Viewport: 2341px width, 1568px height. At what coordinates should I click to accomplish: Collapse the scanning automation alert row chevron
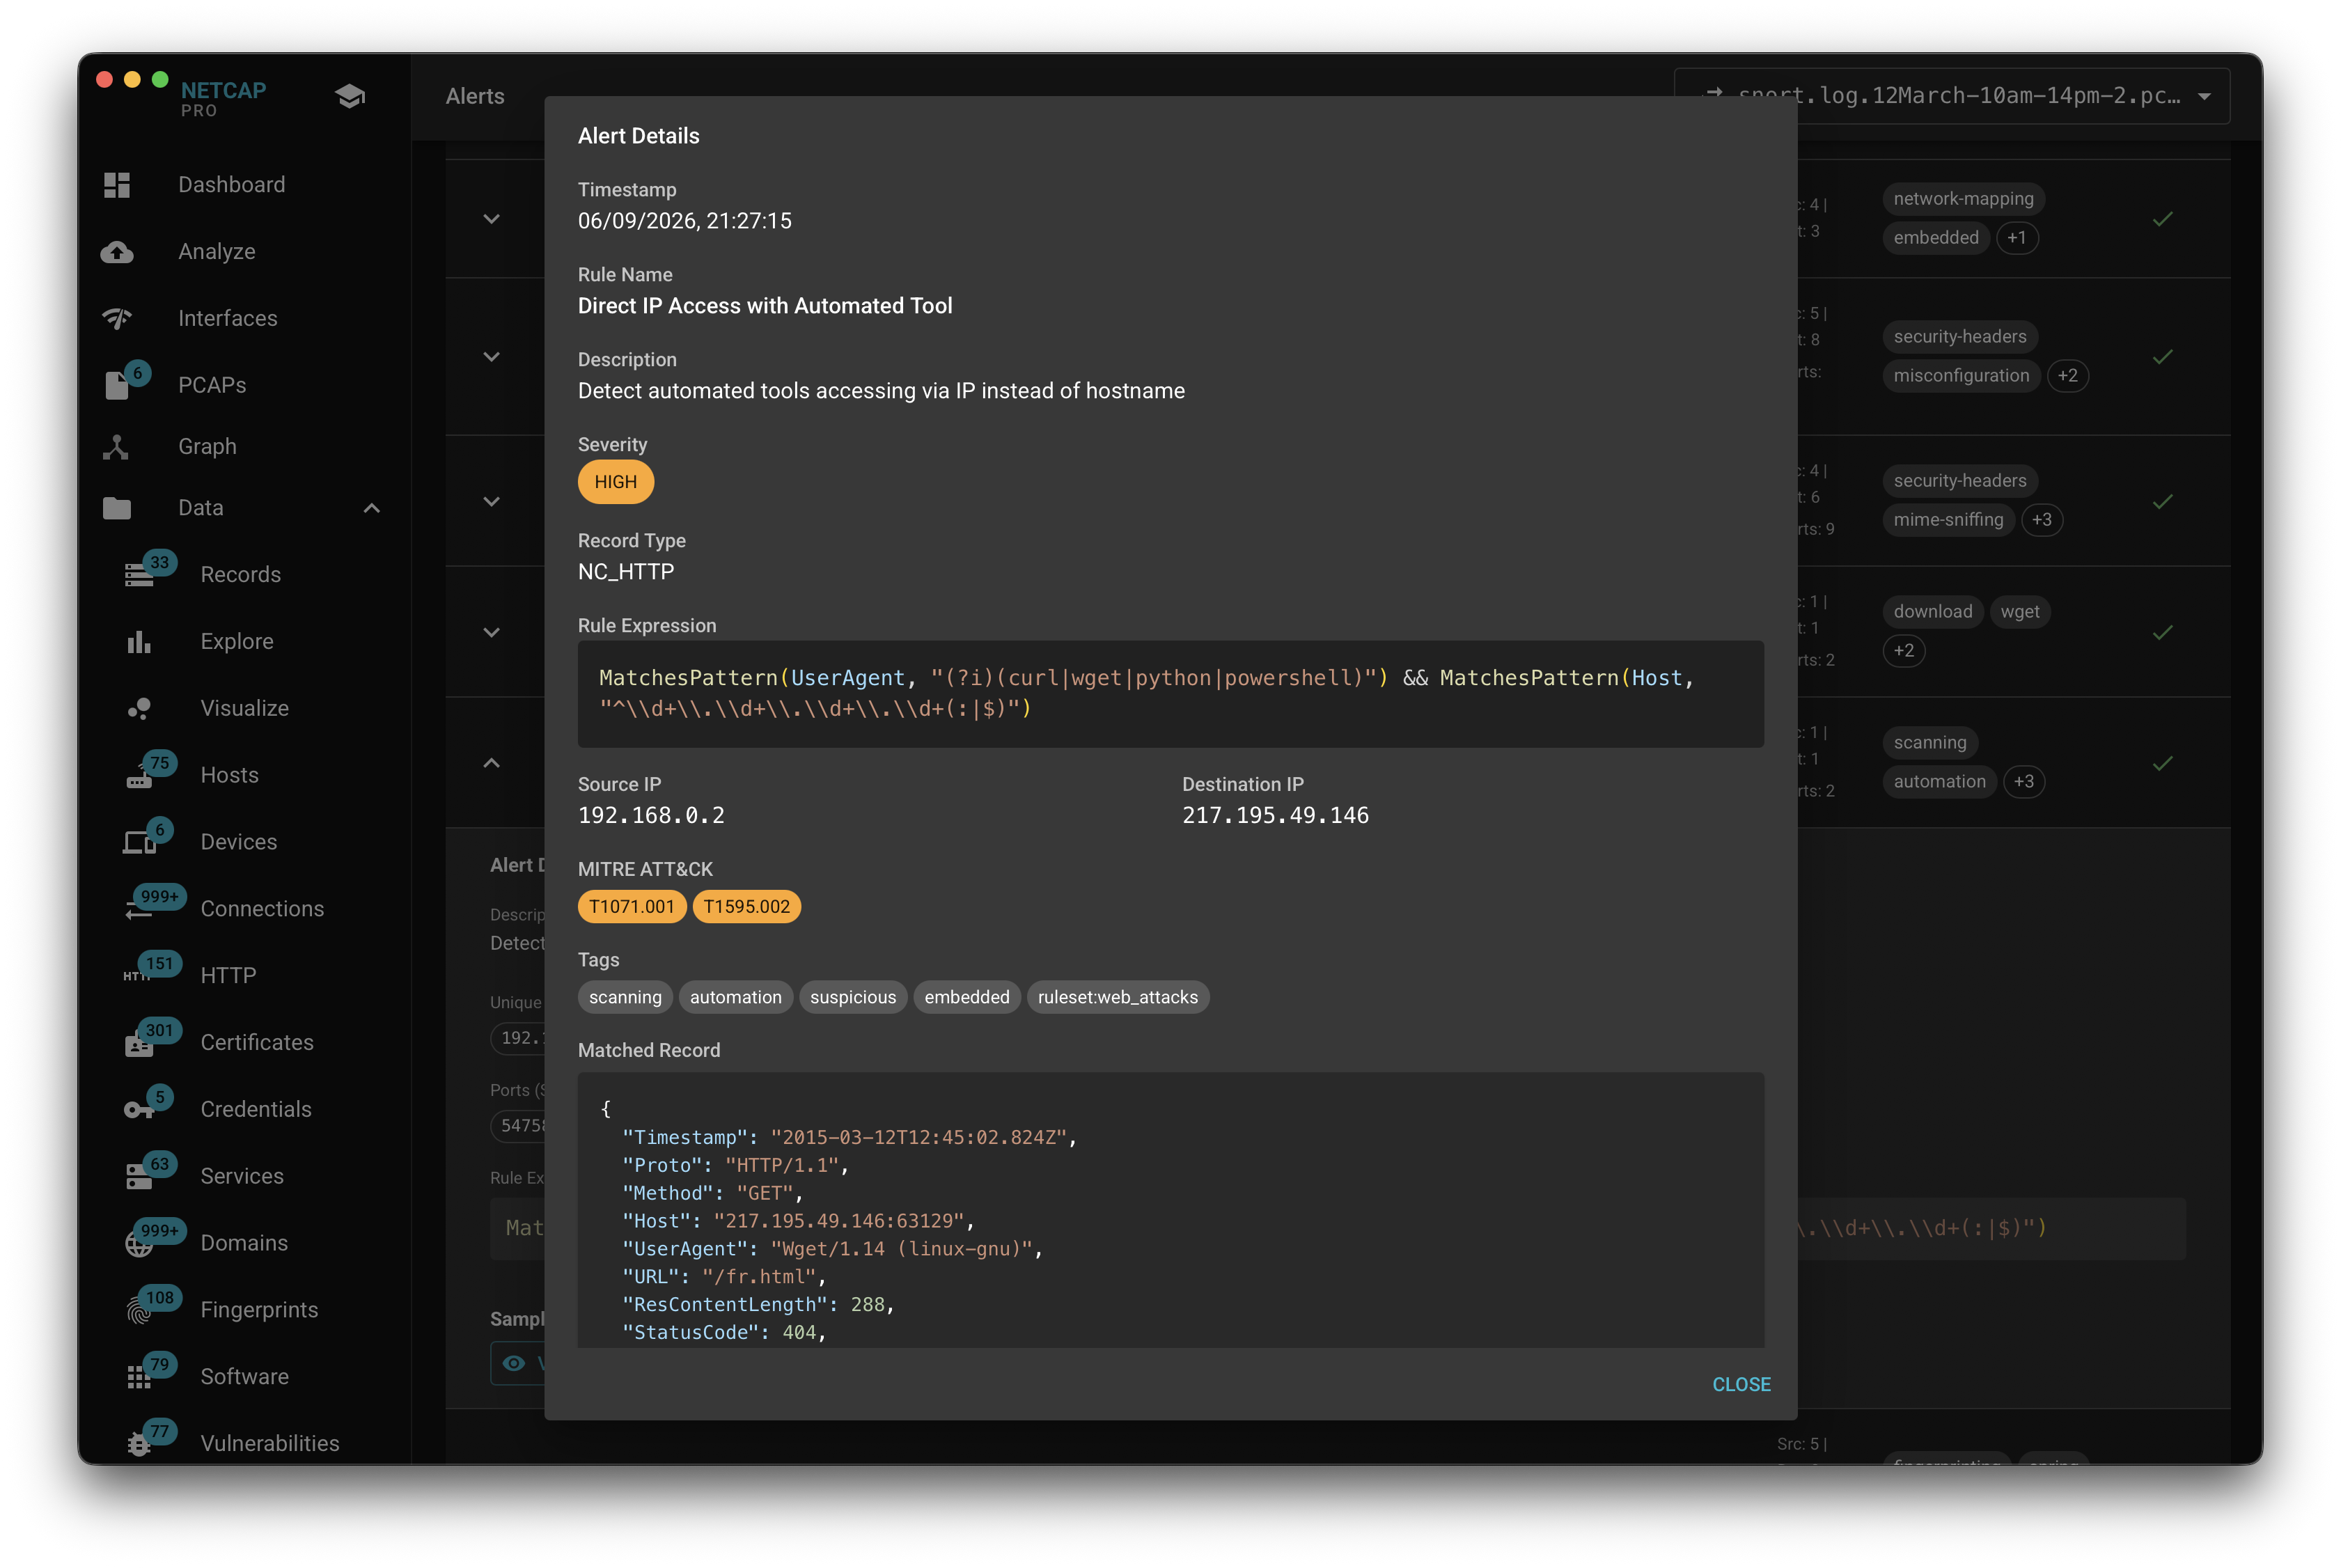tap(492, 763)
